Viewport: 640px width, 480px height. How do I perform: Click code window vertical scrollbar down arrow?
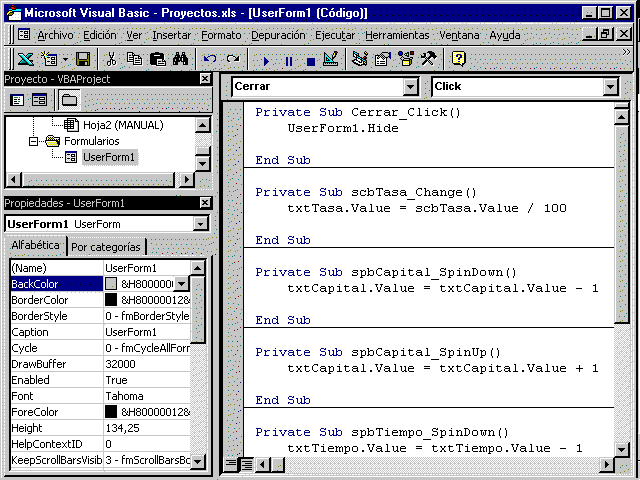coord(621,449)
